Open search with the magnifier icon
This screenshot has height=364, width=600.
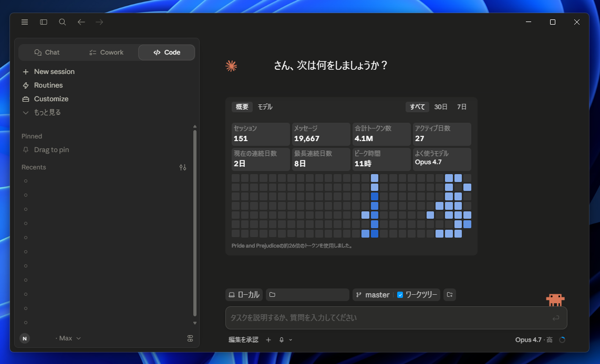pyautogui.click(x=62, y=22)
